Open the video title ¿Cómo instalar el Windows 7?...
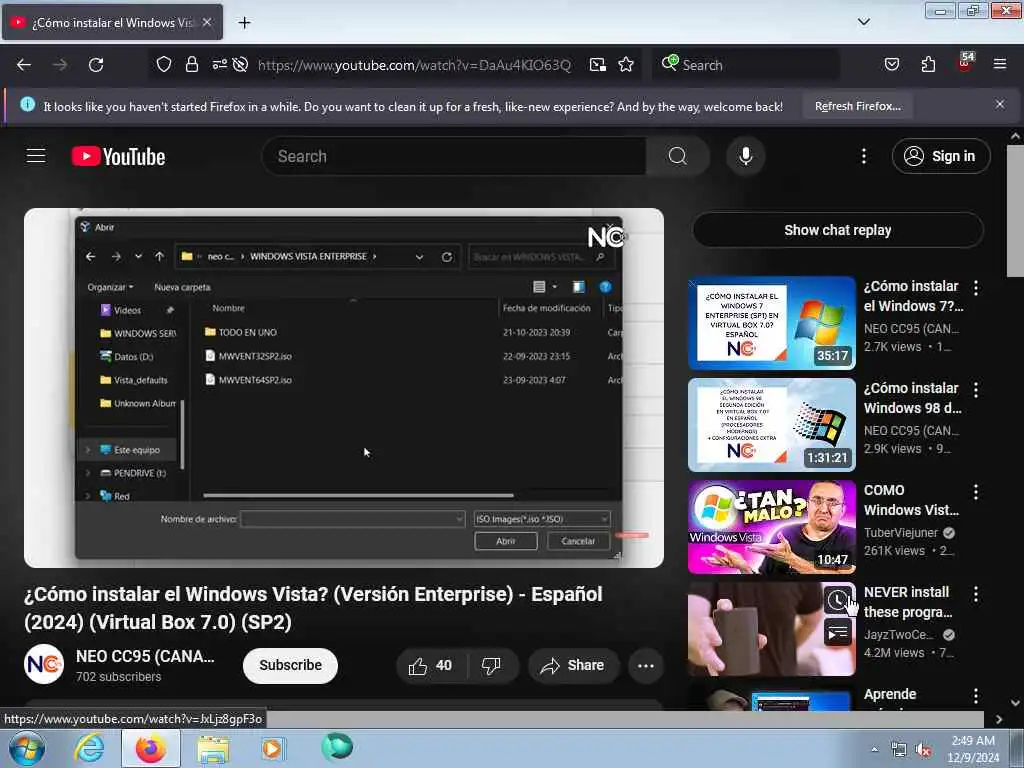The height and width of the screenshot is (768, 1024). (913, 296)
